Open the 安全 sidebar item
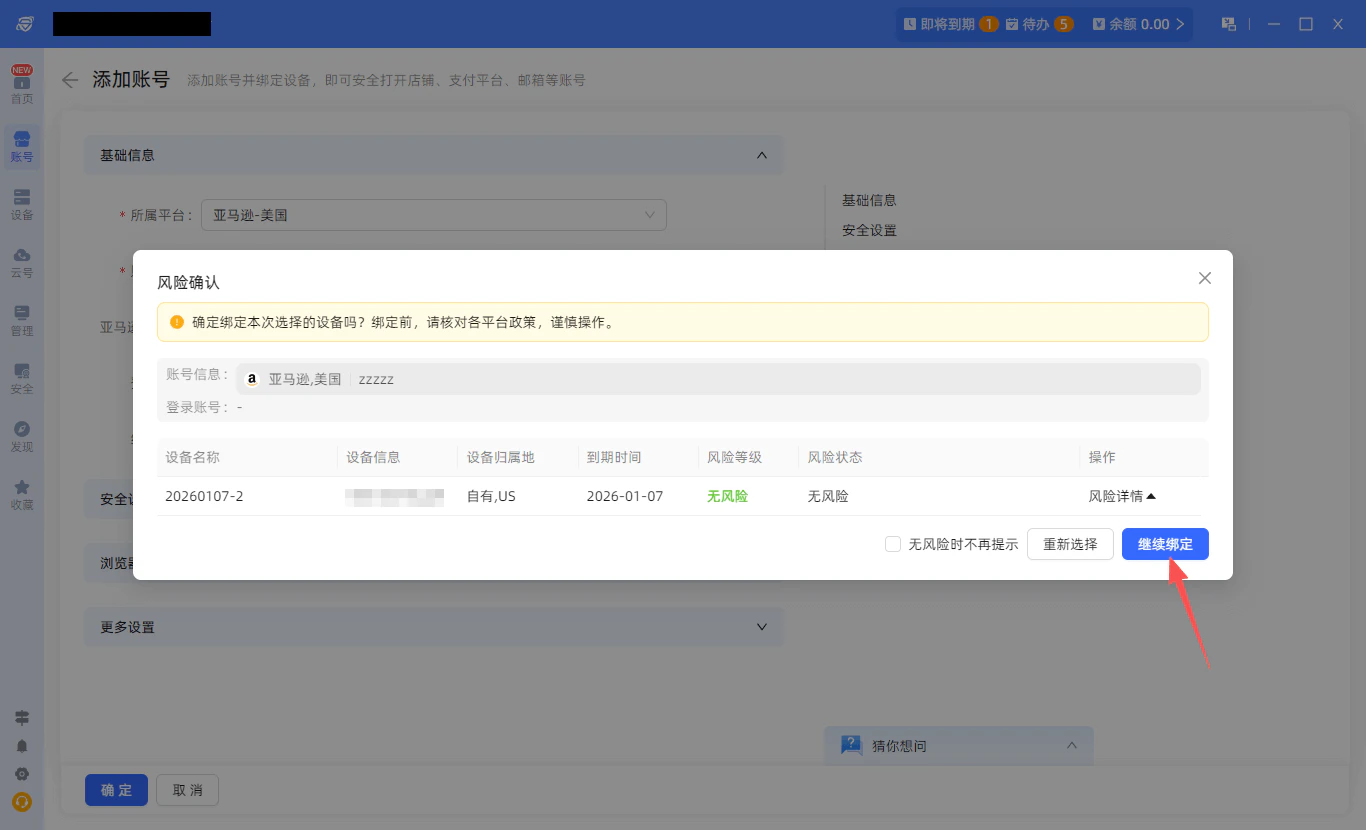This screenshot has height=830, width=1366. tap(22, 379)
